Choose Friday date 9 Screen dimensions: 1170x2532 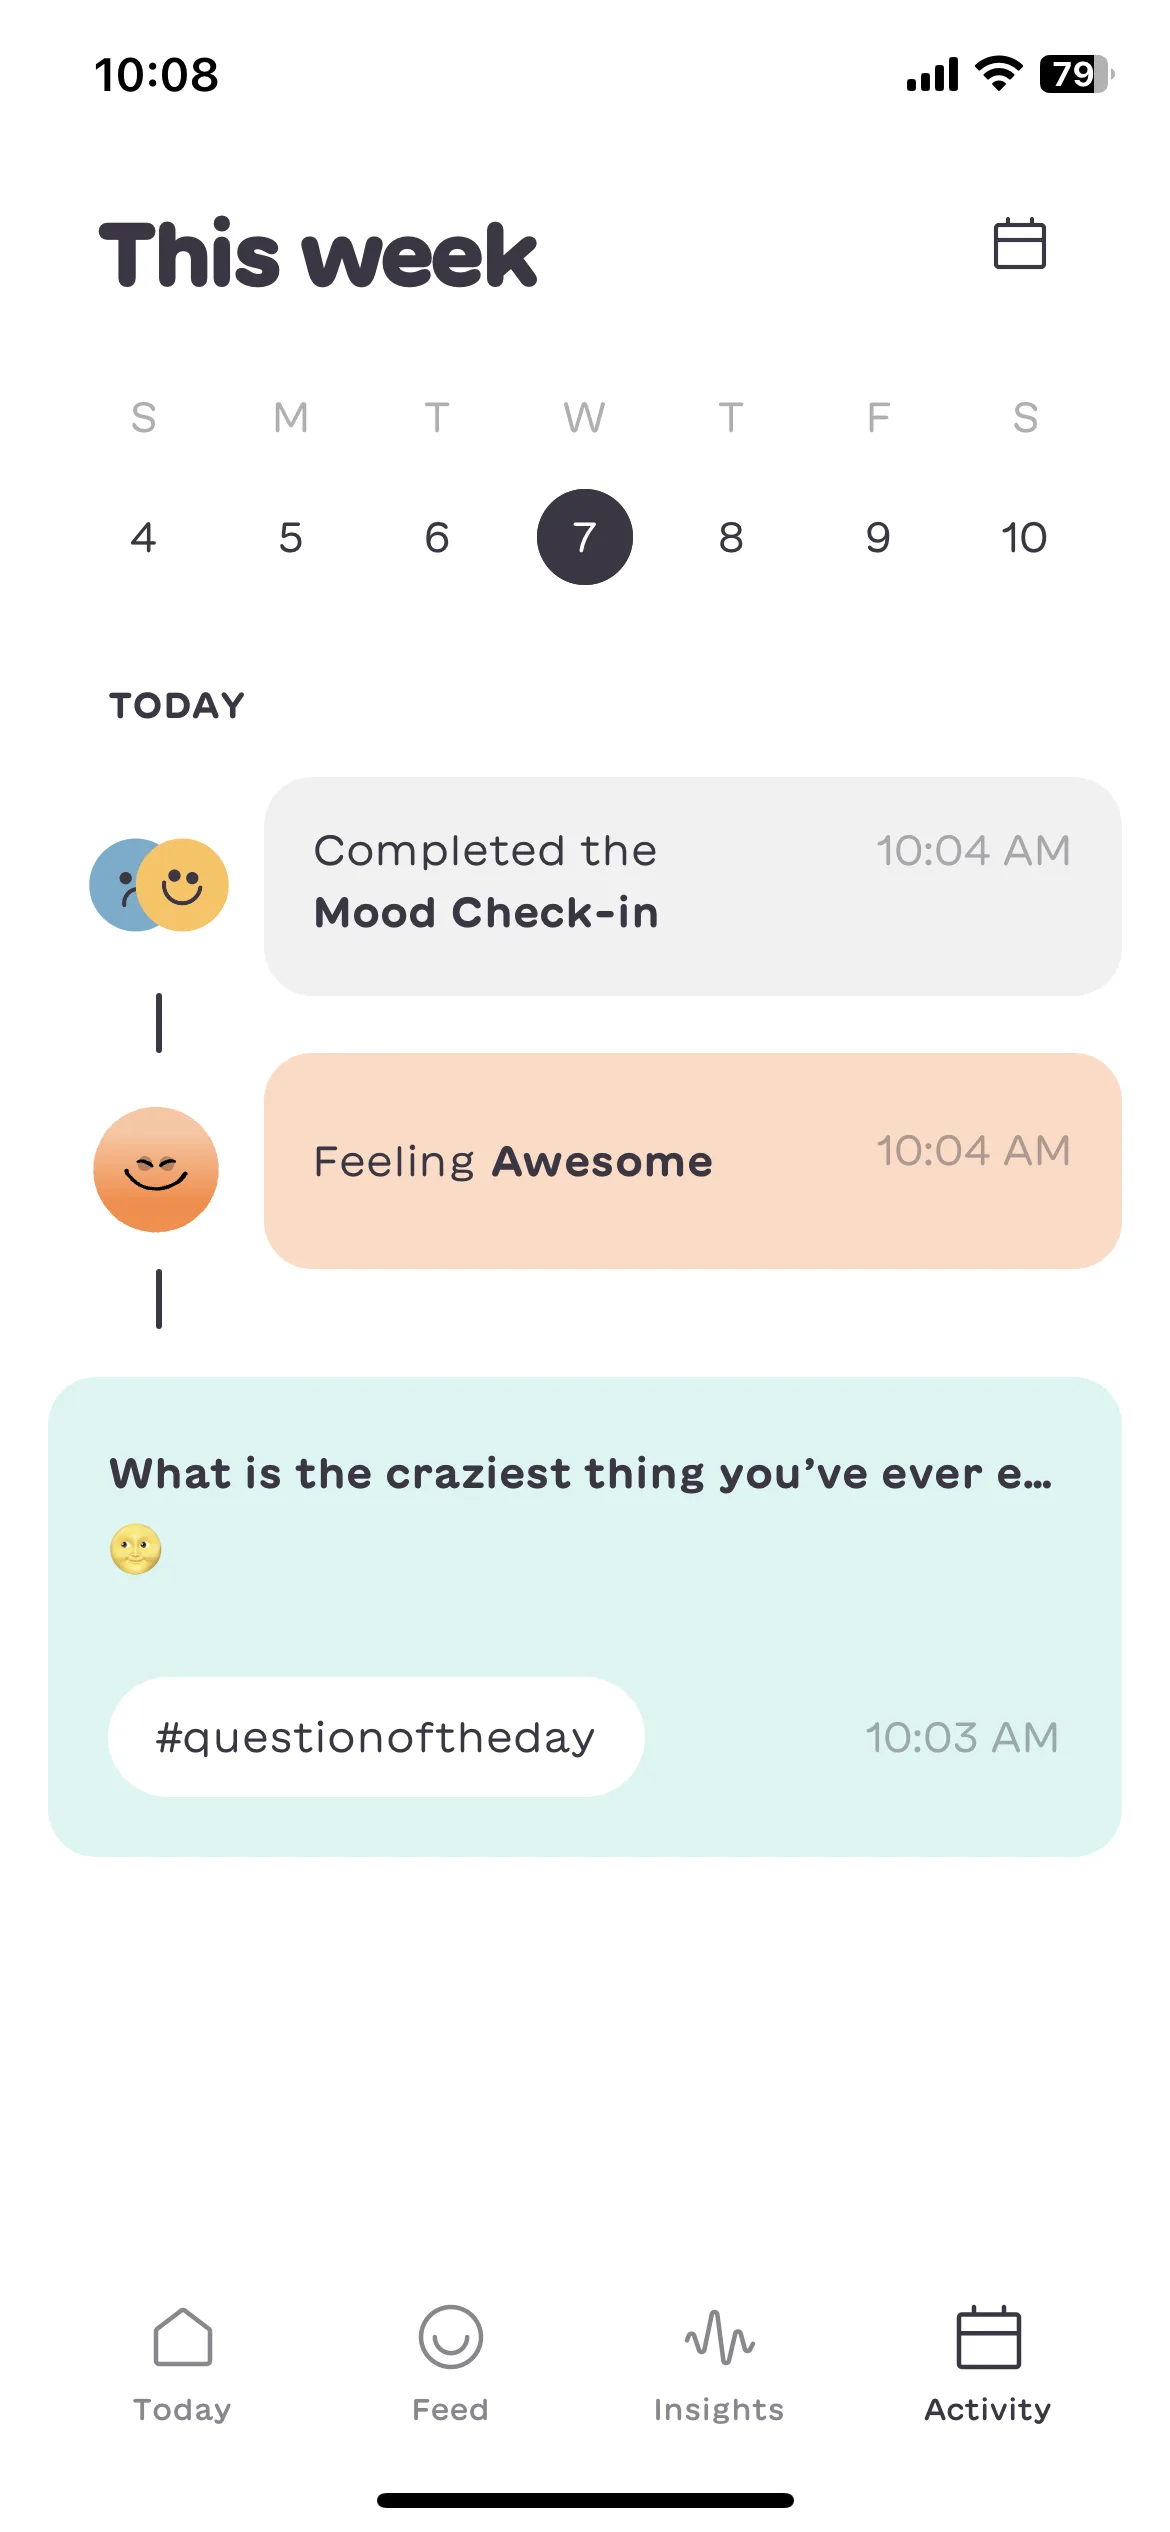[878, 537]
